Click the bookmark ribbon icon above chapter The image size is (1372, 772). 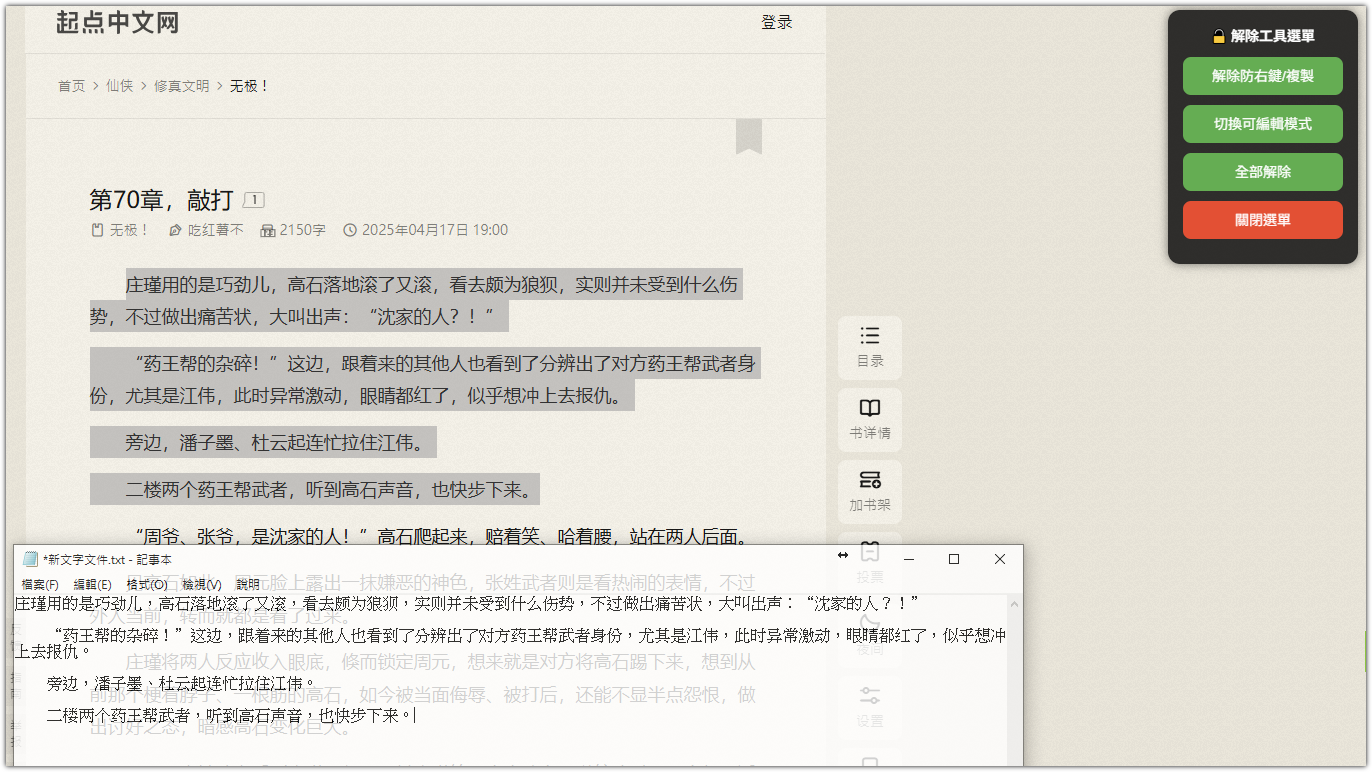pyautogui.click(x=749, y=136)
